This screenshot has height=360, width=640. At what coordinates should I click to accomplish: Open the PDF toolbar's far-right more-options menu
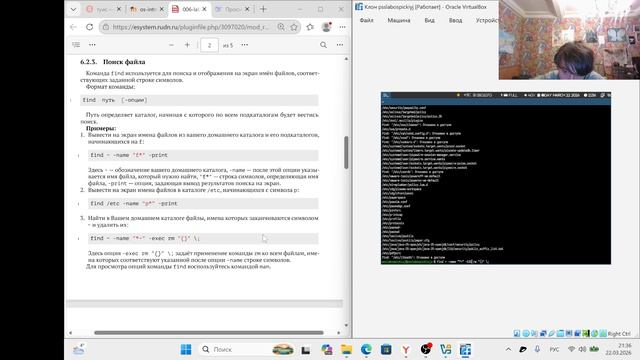tap(340, 45)
